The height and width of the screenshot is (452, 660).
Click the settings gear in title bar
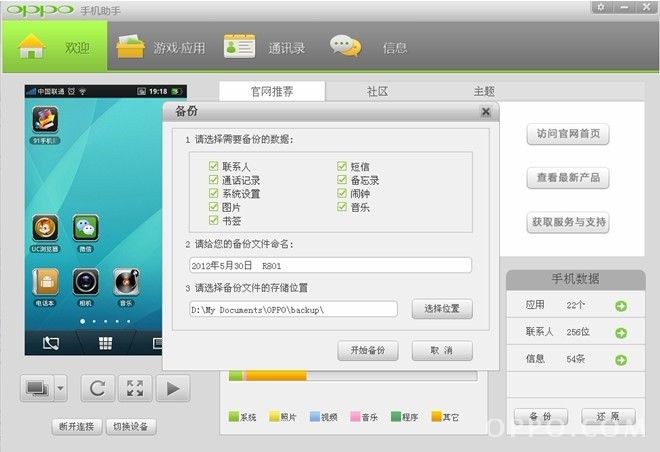click(601, 7)
